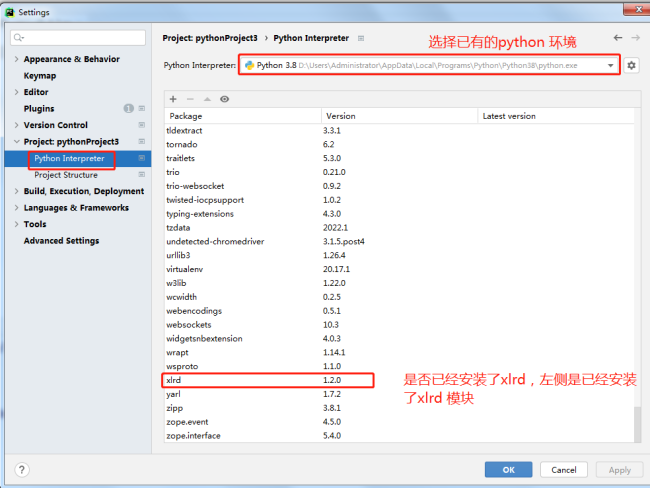Click the search magnifier icon
Image resolution: width=650 pixels, height=488 pixels.
19,38
